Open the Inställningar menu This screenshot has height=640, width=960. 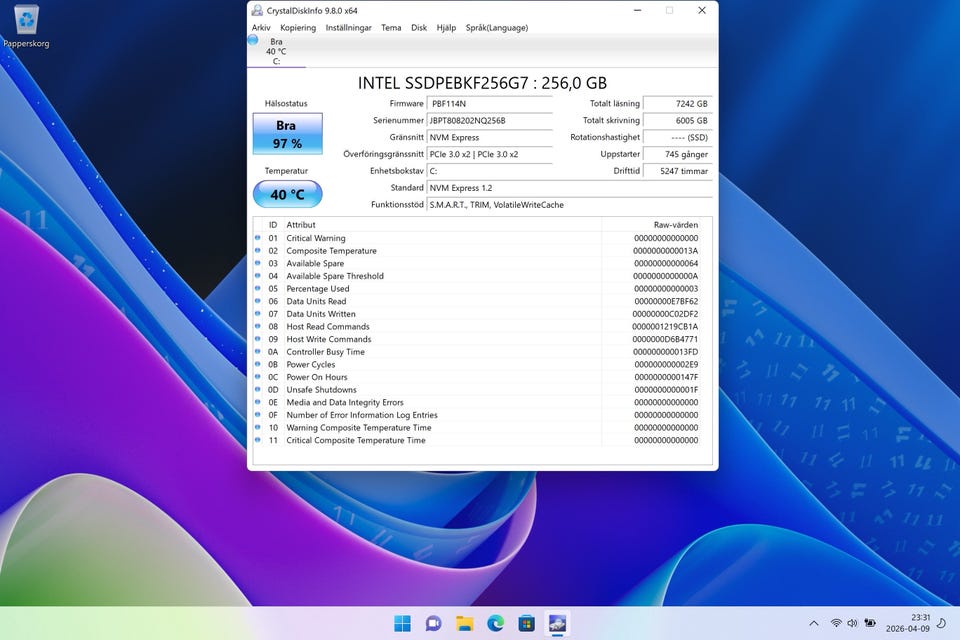click(x=348, y=28)
